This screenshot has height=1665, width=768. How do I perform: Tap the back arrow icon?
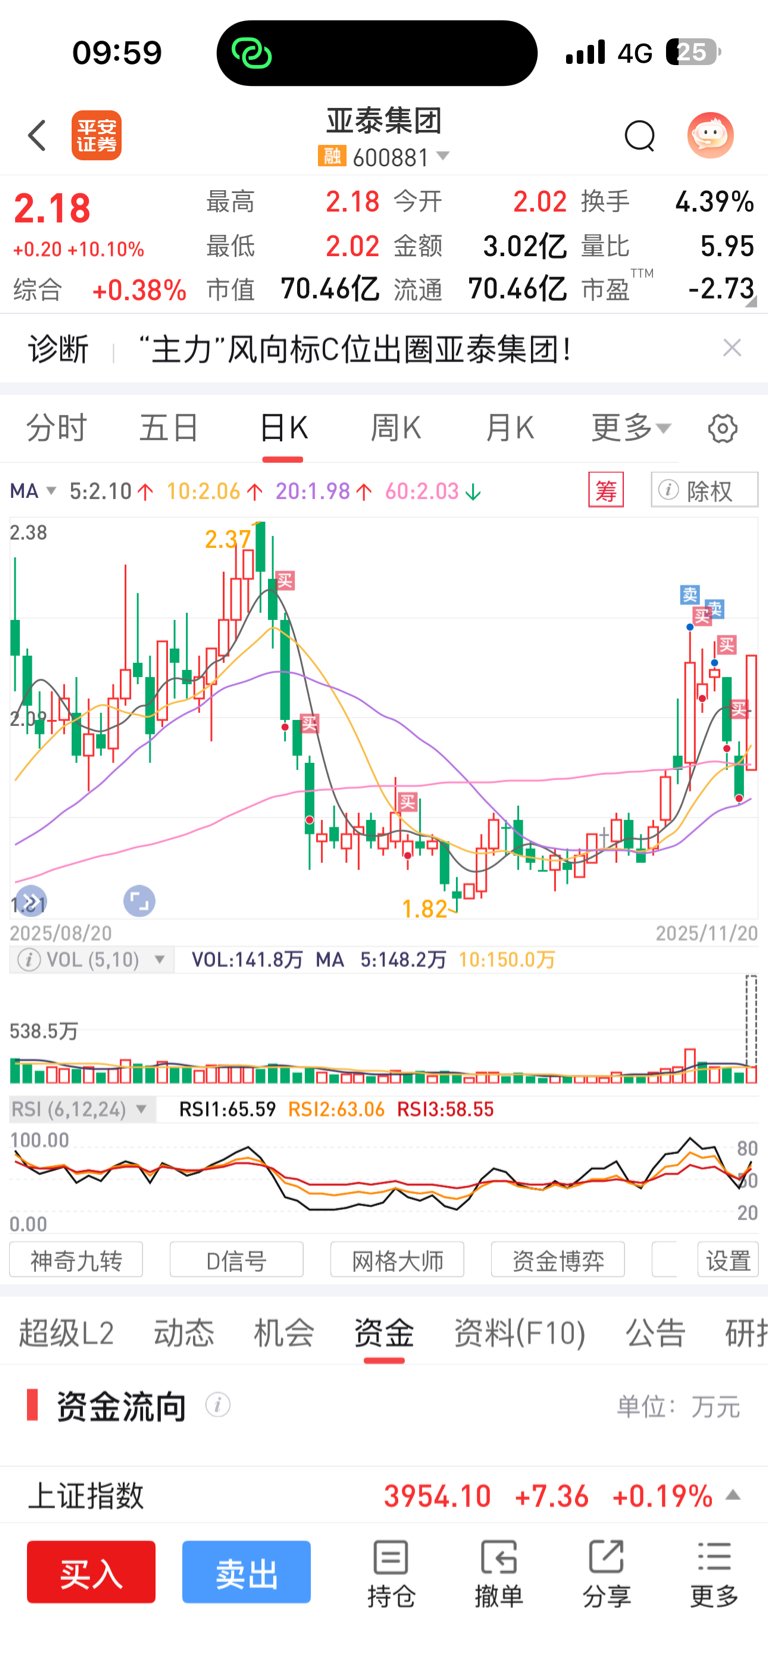37,135
